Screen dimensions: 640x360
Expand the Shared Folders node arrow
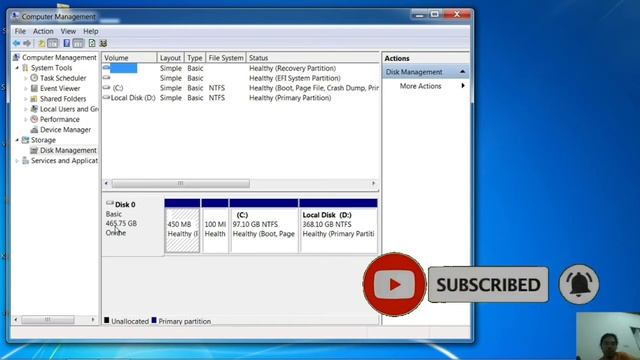click(x=26, y=99)
